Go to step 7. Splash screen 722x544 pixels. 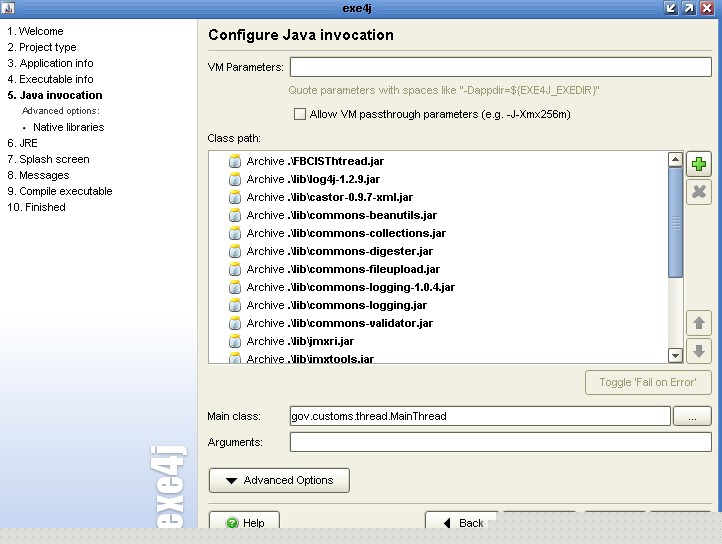[48, 159]
